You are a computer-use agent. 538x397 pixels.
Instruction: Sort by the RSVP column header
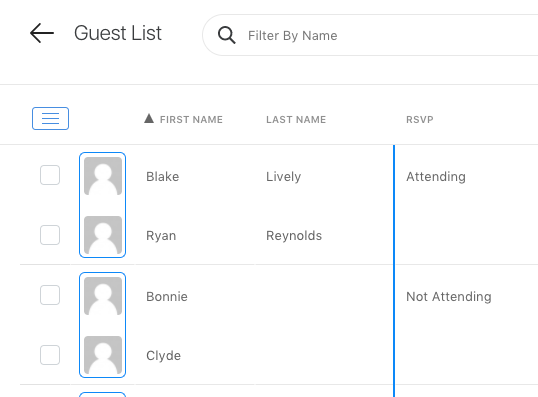pyautogui.click(x=420, y=119)
